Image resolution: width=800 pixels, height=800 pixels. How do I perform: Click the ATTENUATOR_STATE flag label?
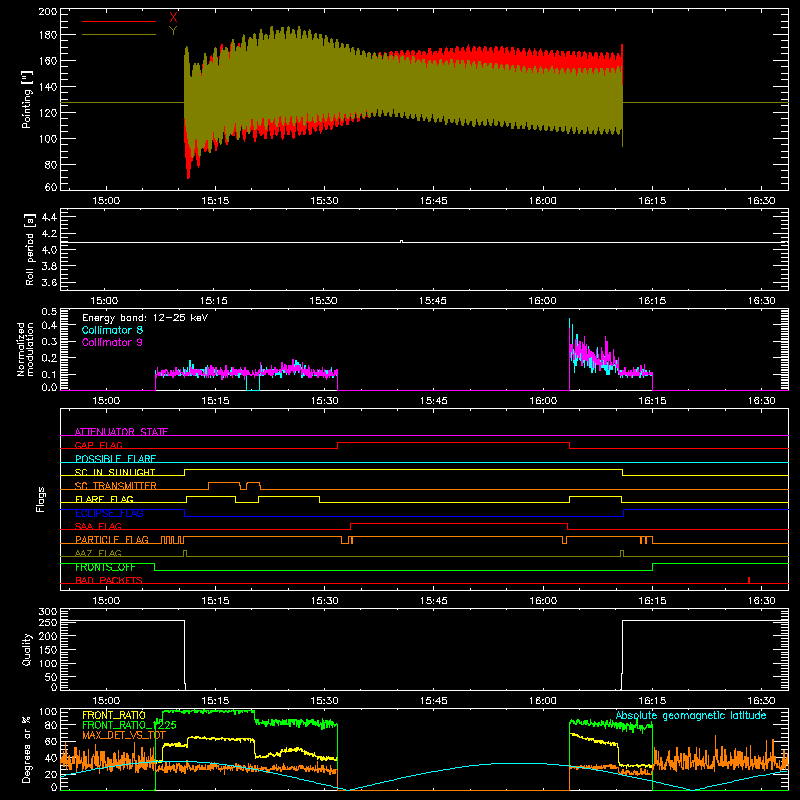point(121,432)
